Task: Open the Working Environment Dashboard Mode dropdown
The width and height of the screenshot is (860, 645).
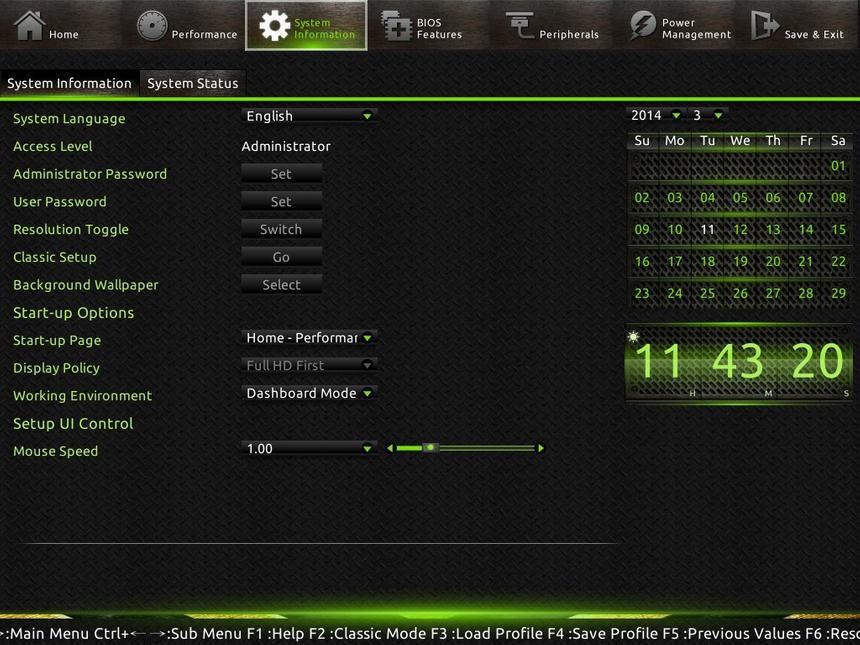Action: pos(308,393)
